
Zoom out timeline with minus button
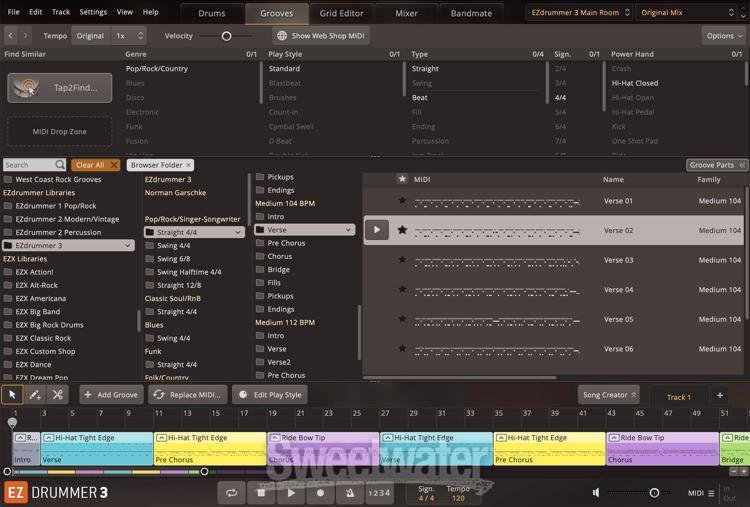click(x=734, y=472)
